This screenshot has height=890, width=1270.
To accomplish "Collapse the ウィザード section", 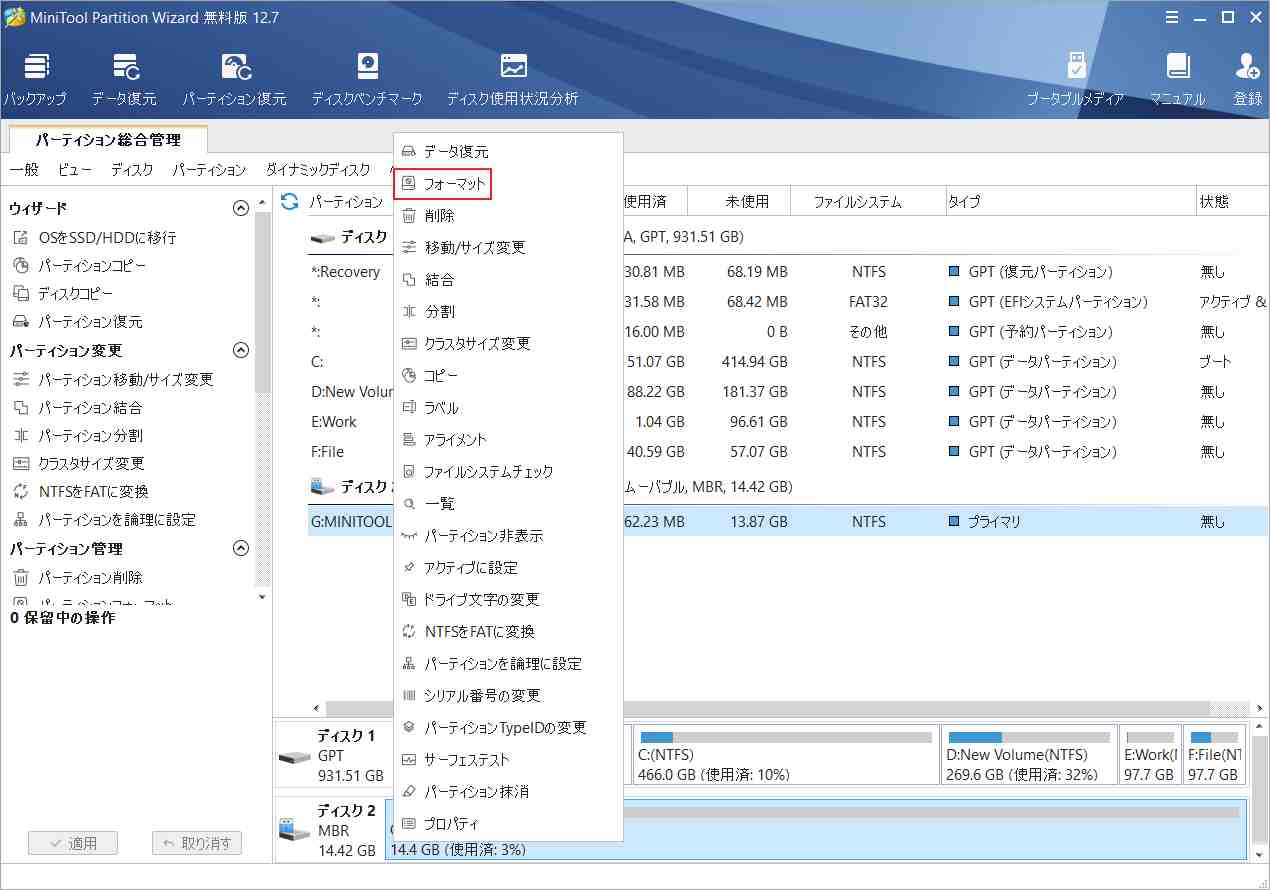I will (x=240, y=208).
